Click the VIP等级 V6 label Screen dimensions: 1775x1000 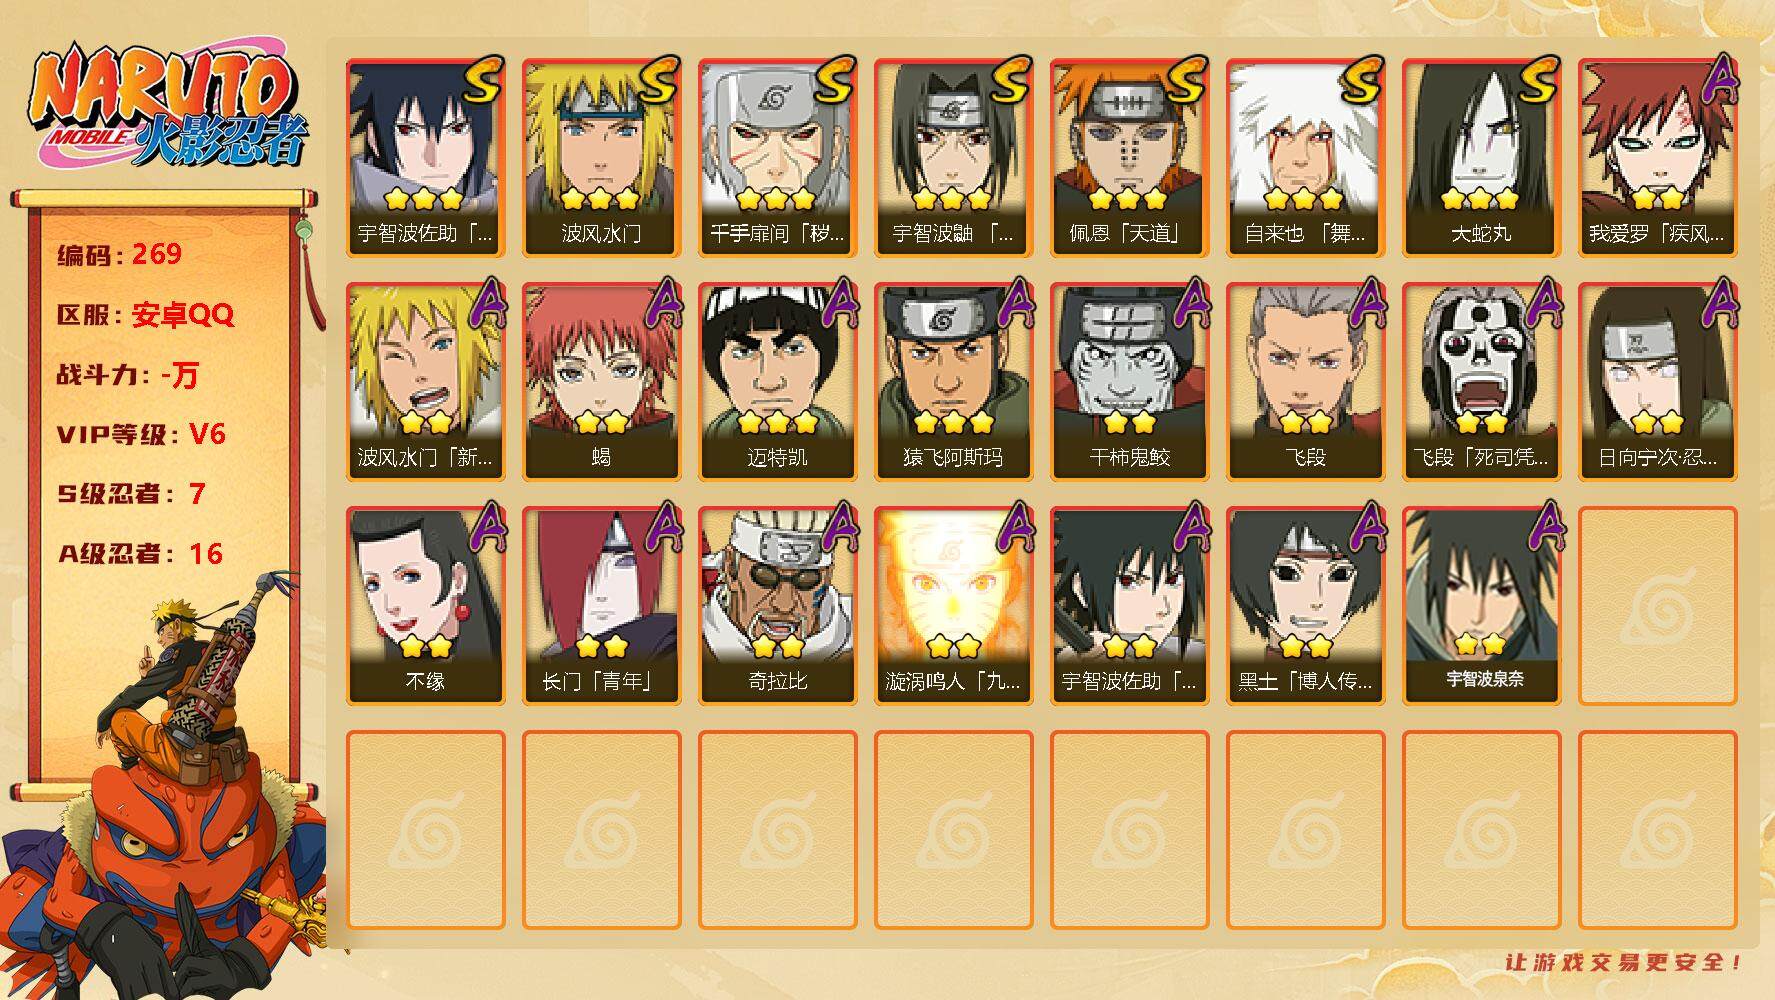[x=141, y=434]
